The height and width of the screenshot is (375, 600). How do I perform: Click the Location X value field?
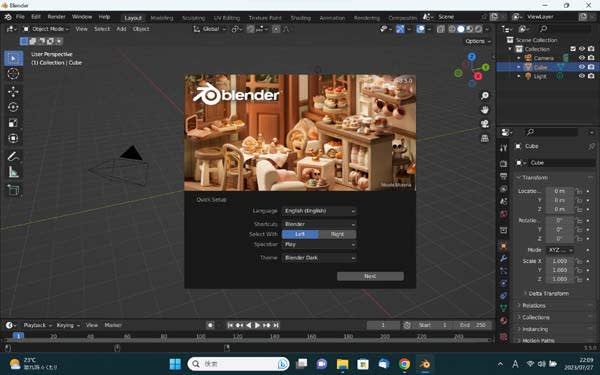point(559,191)
